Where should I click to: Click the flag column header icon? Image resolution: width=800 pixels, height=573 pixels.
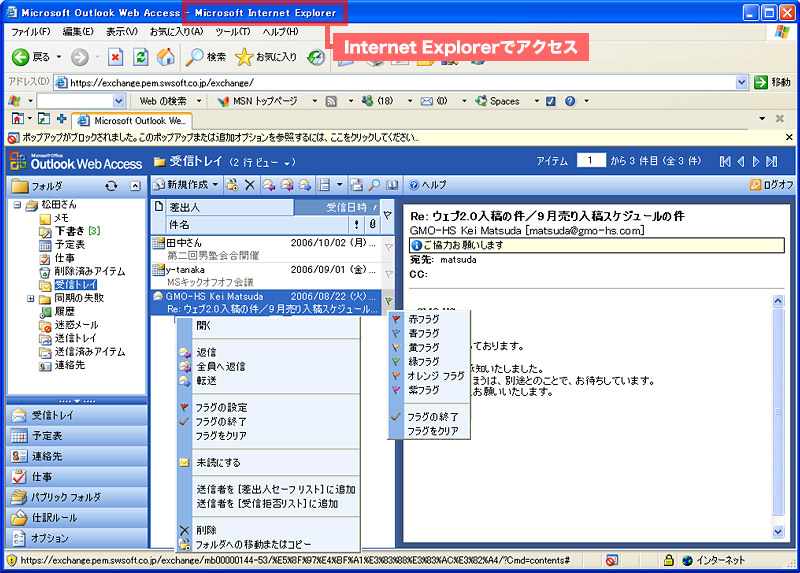coord(388,215)
